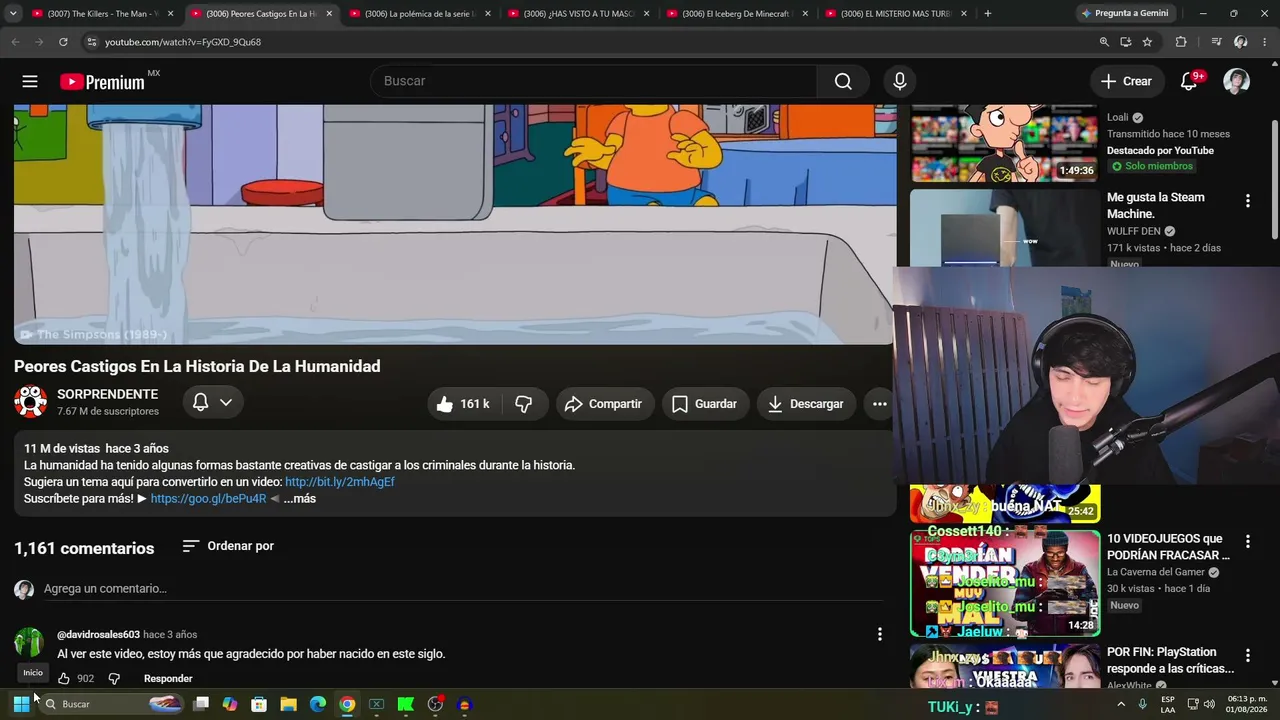Open a new Chrome tab
This screenshot has width=1280, height=720.
tap(988, 14)
